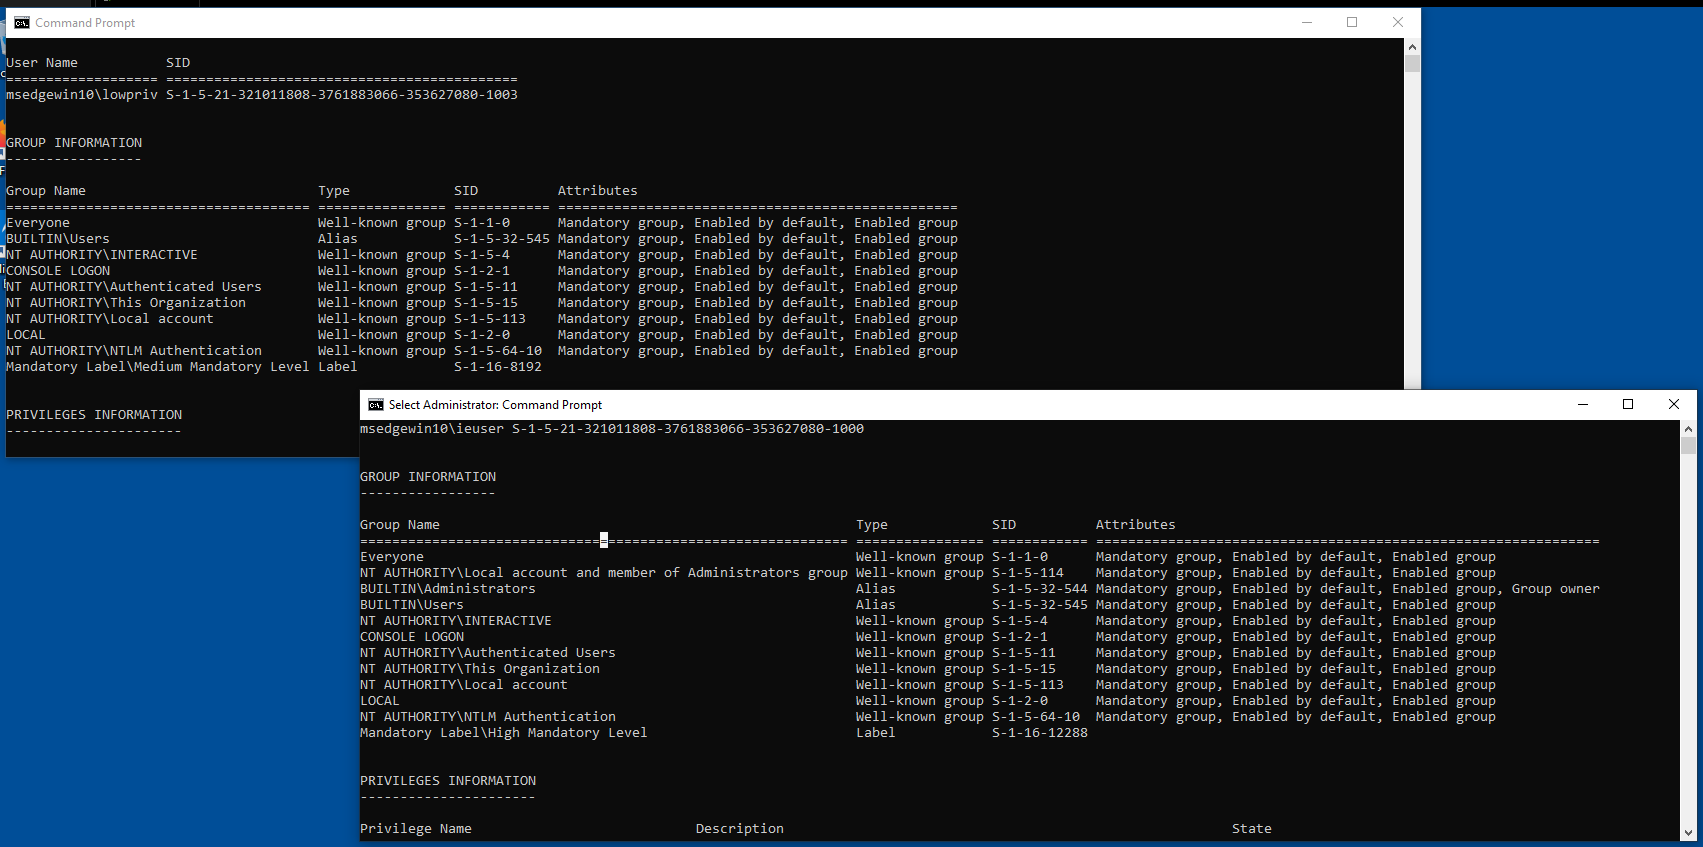
Task: Click the Command Prompt window's title bar icon
Action: [21, 23]
